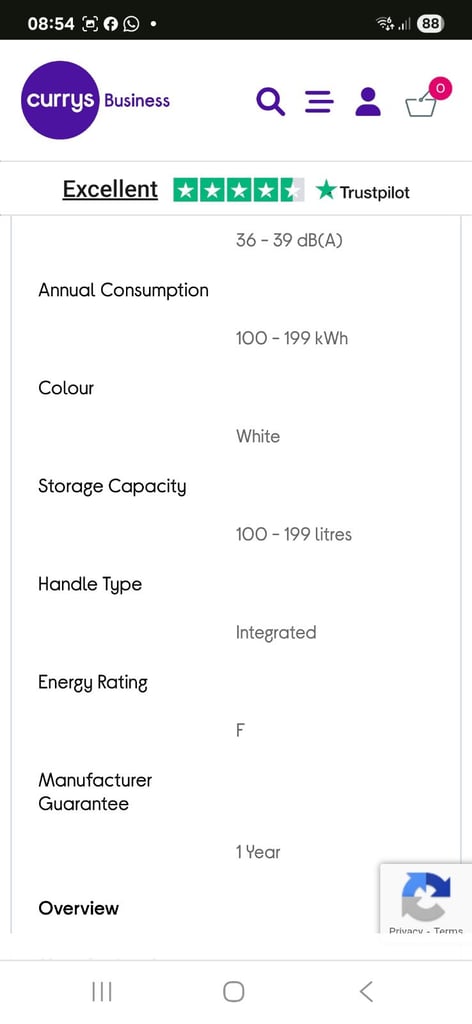This screenshot has height=1024, width=472.
Task: Click the reCAPTCHA badge icon
Action: click(x=426, y=897)
